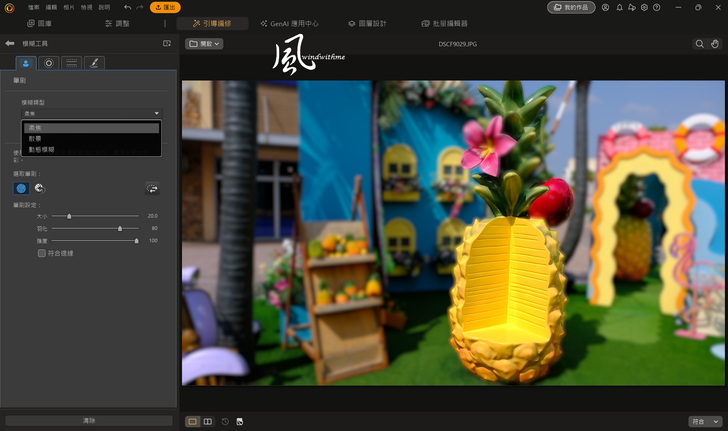
Task: Select the person mask blur tool tab
Action: [x=26, y=62]
